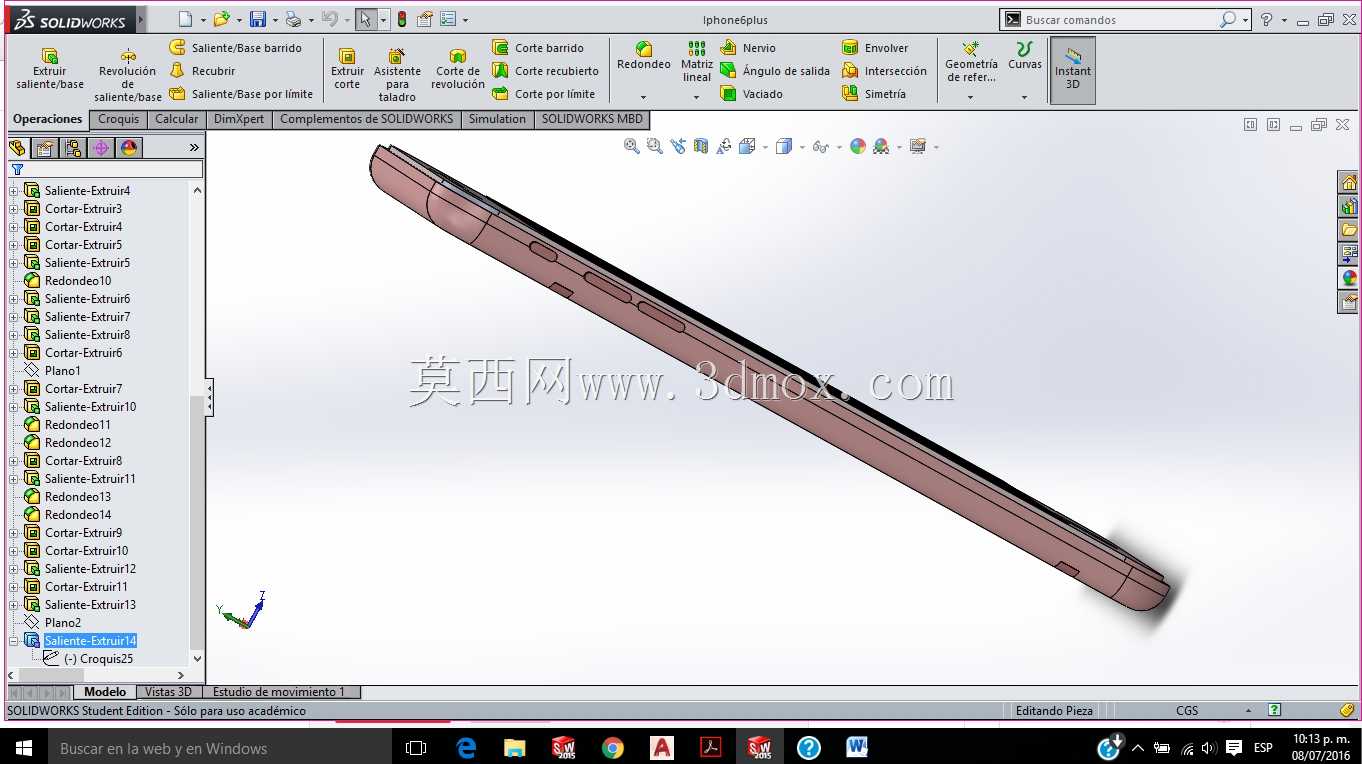1362x764 pixels.
Task: Select the Simetría mirror tool
Action: click(874, 94)
